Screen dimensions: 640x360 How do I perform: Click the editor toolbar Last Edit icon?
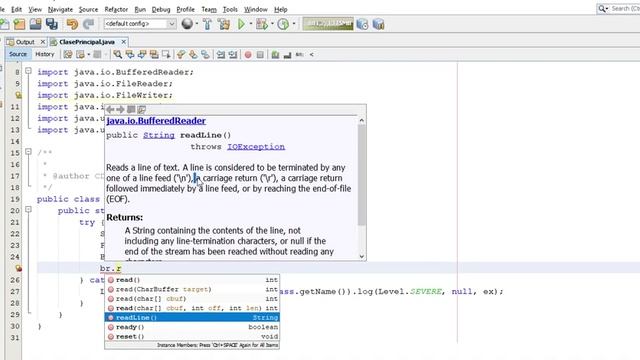[x=68, y=54]
